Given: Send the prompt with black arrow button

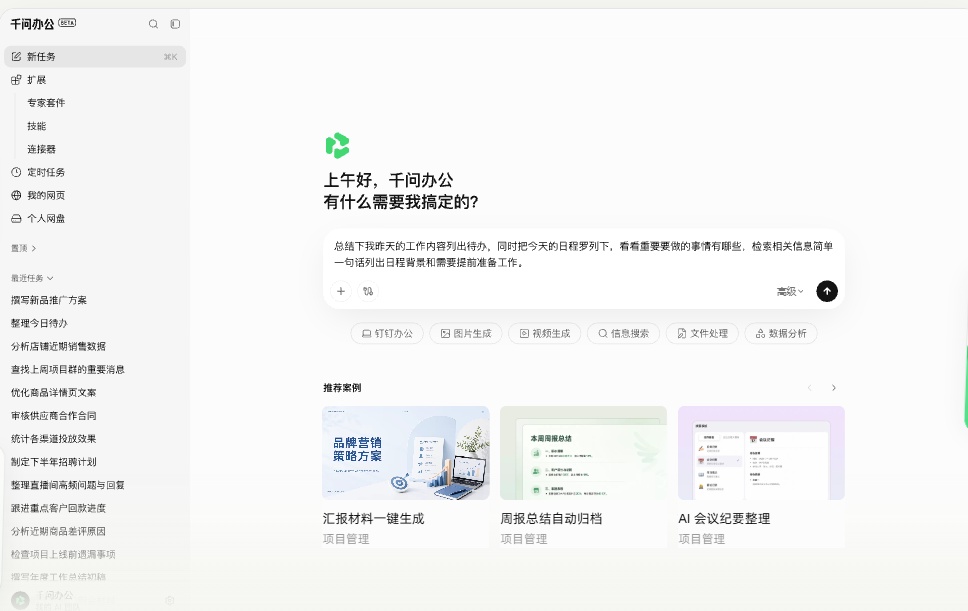Looking at the screenshot, I should point(827,291).
